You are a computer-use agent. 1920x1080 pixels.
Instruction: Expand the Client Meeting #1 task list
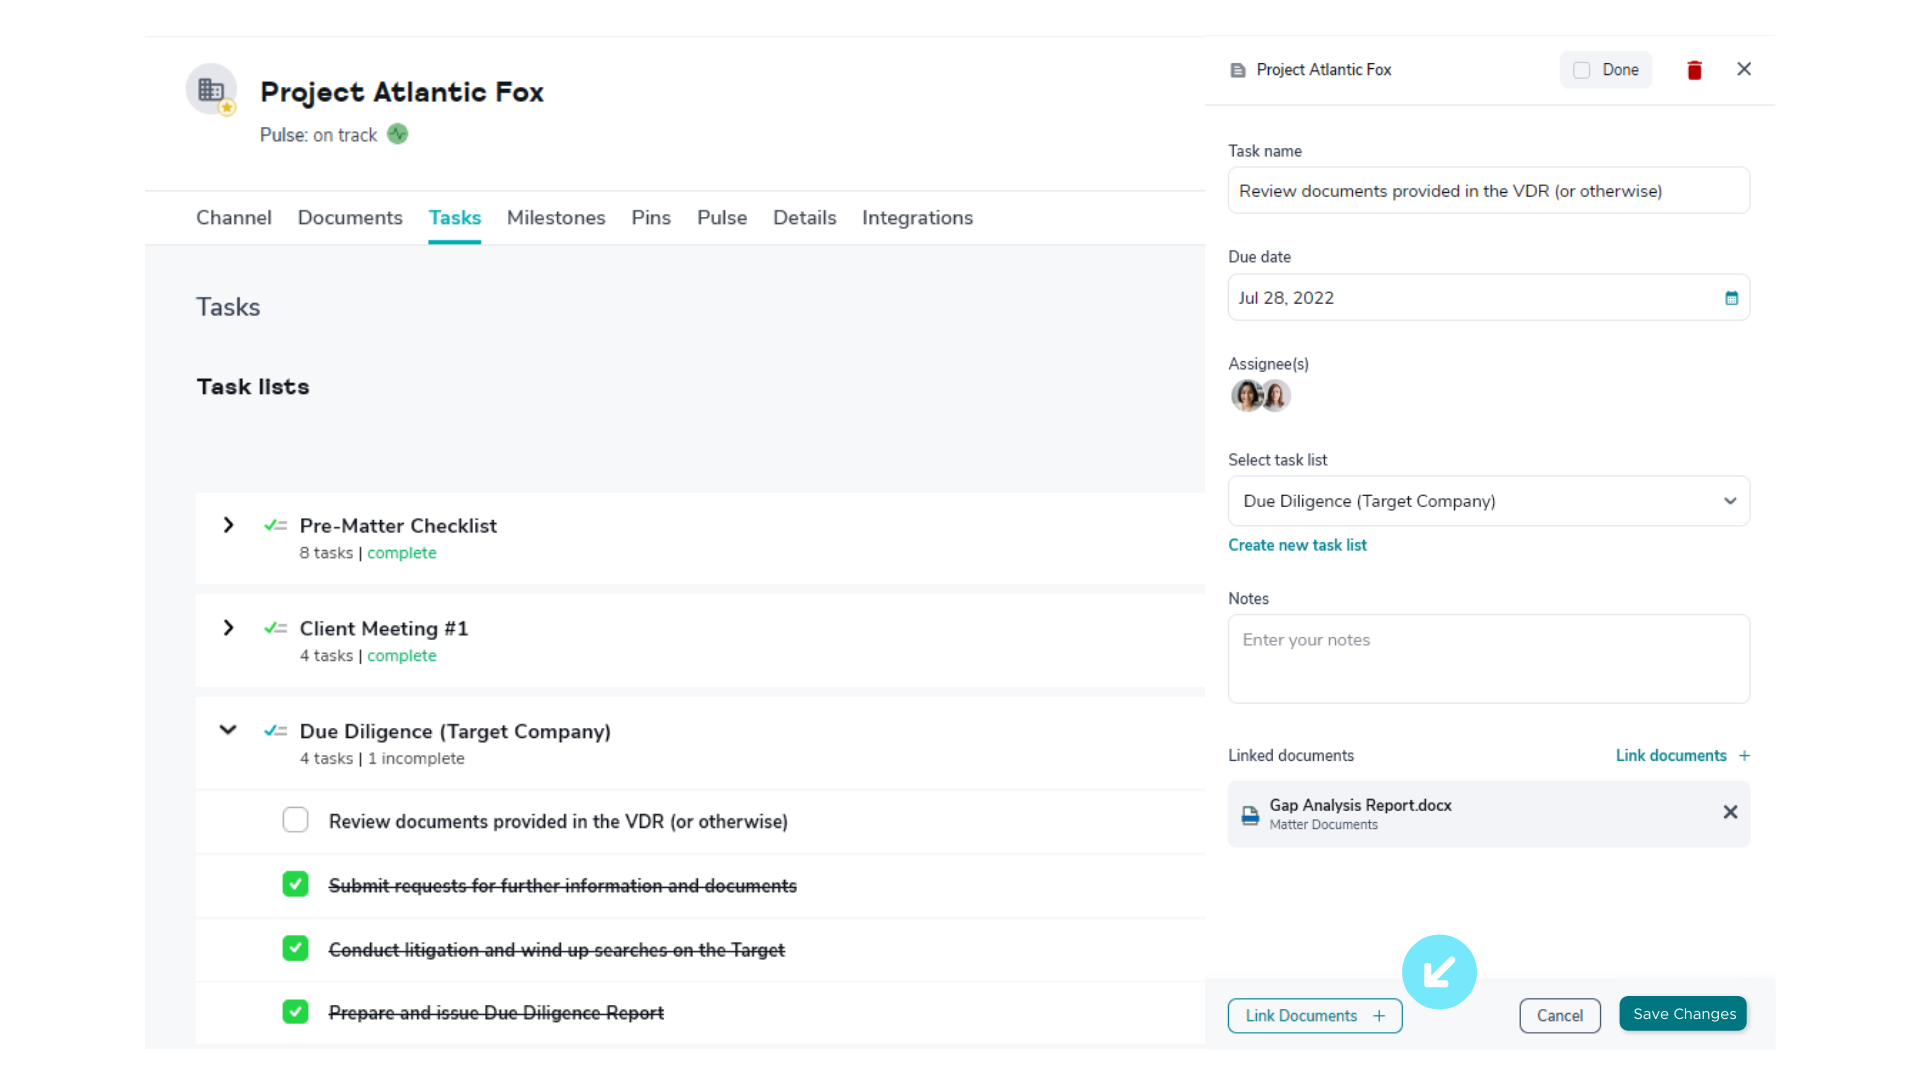pos(228,628)
